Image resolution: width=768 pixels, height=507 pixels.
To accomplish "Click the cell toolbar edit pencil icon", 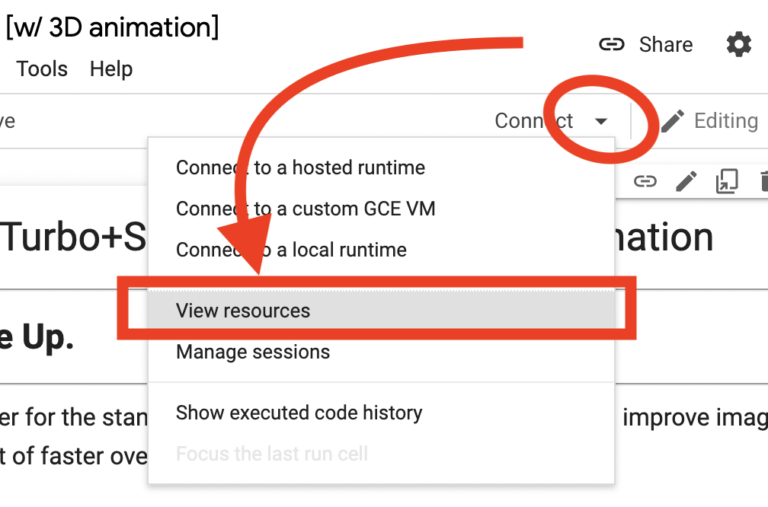I will pos(686,181).
